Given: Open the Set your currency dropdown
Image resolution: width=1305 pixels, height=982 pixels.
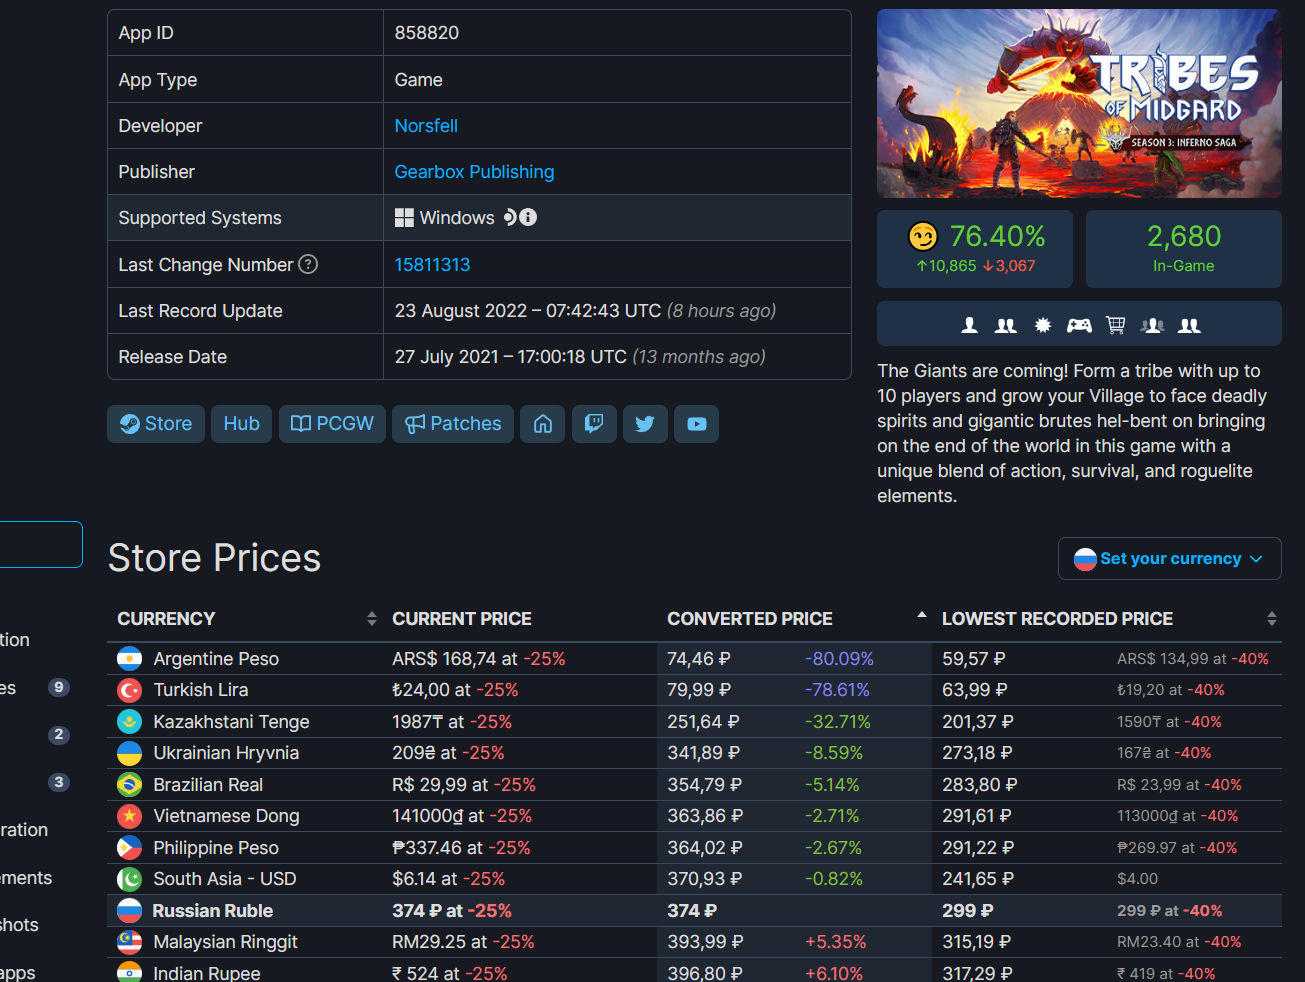Looking at the screenshot, I should (1170, 559).
